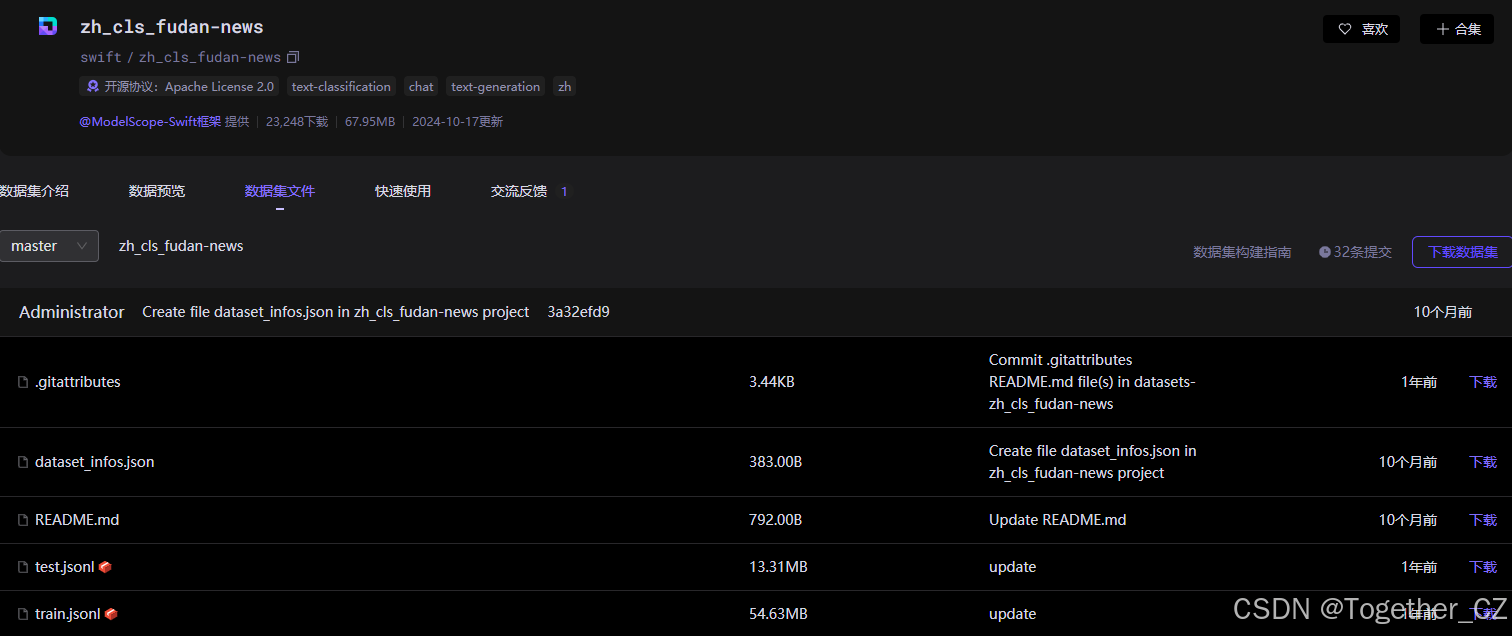The height and width of the screenshot is (636, 1512).
Task: Open the README.md file name
Action: (x=77, y=520)
